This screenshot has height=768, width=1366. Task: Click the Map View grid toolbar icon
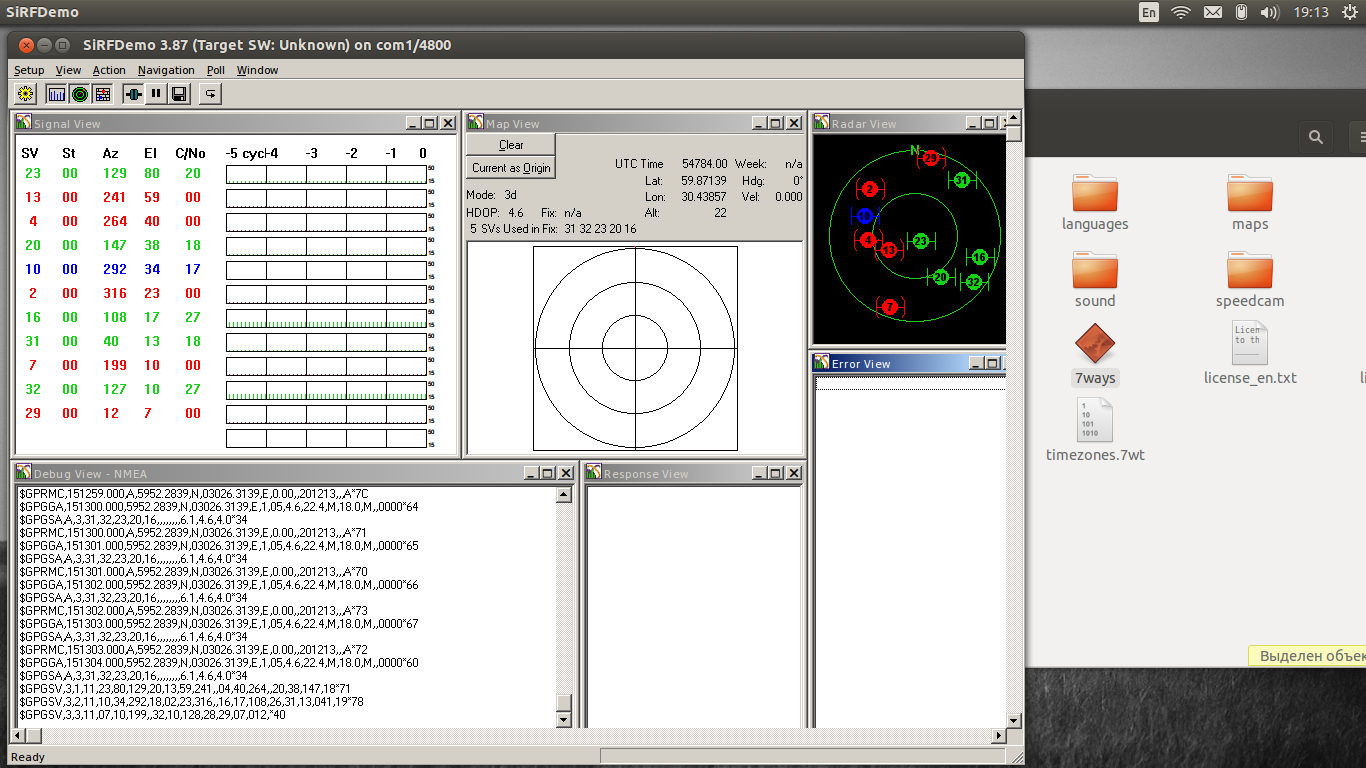[102, 94]
